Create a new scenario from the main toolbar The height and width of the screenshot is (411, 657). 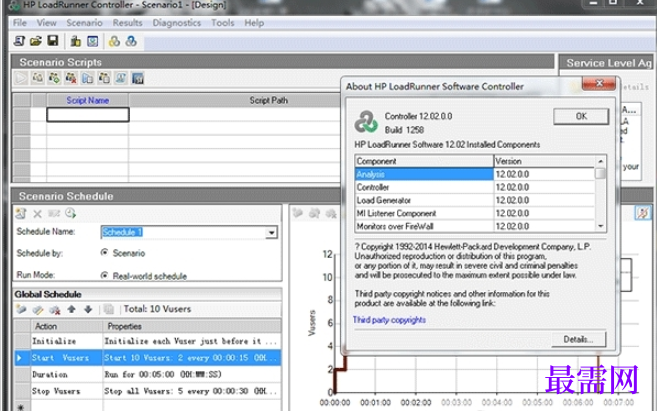(19, 41)
